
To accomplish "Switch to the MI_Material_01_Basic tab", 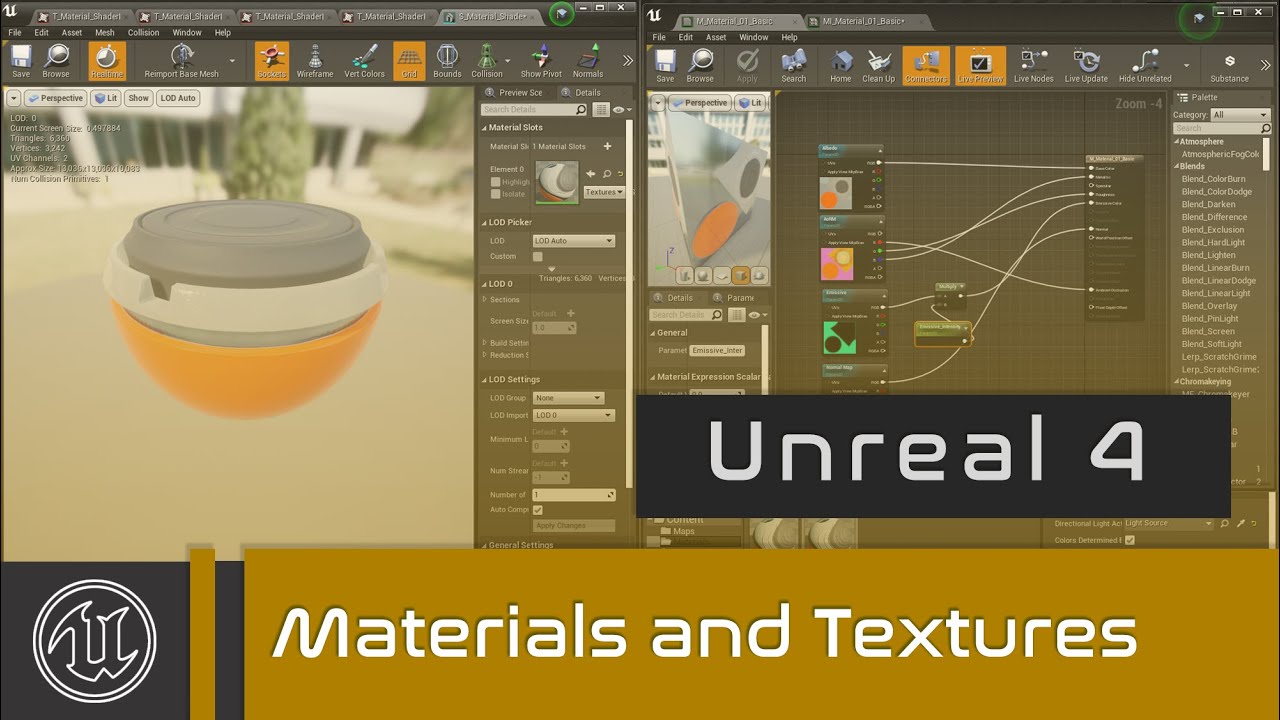I will [x=865, y=21].
